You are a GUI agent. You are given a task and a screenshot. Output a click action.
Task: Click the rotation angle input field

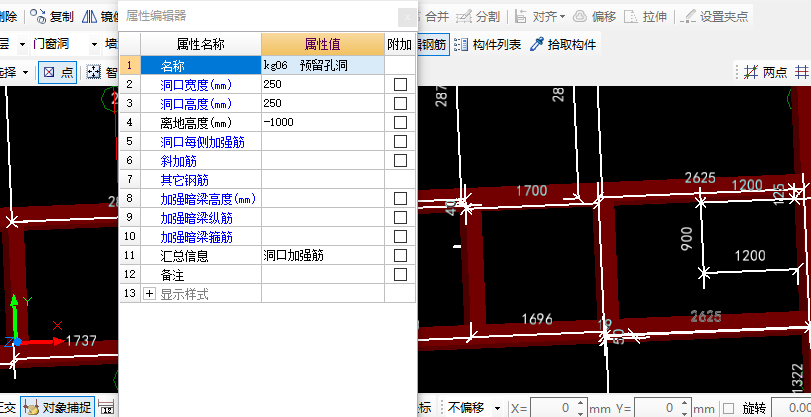pos(790,408)
